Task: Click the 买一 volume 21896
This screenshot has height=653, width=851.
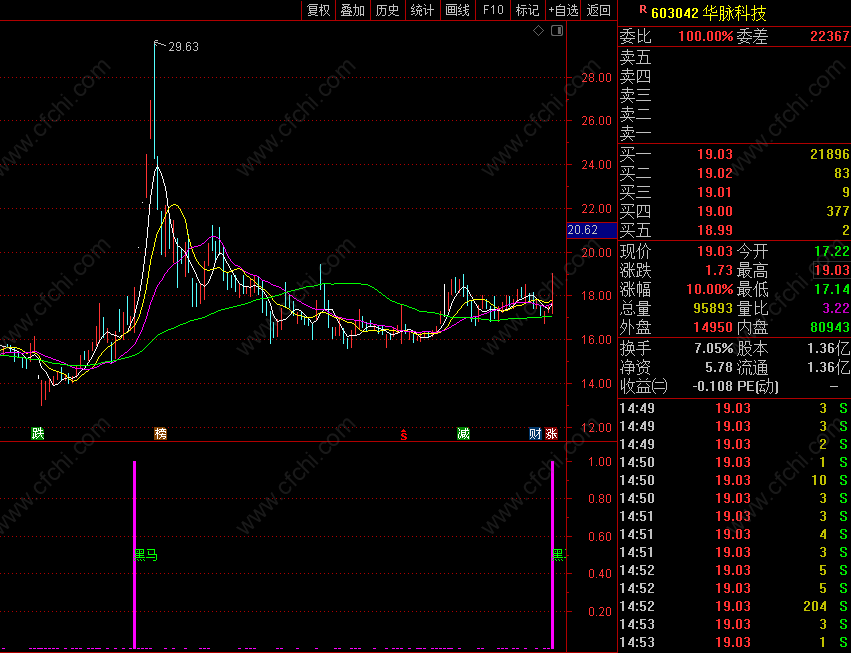Action: pyautogui.click(x=830, y=154)
